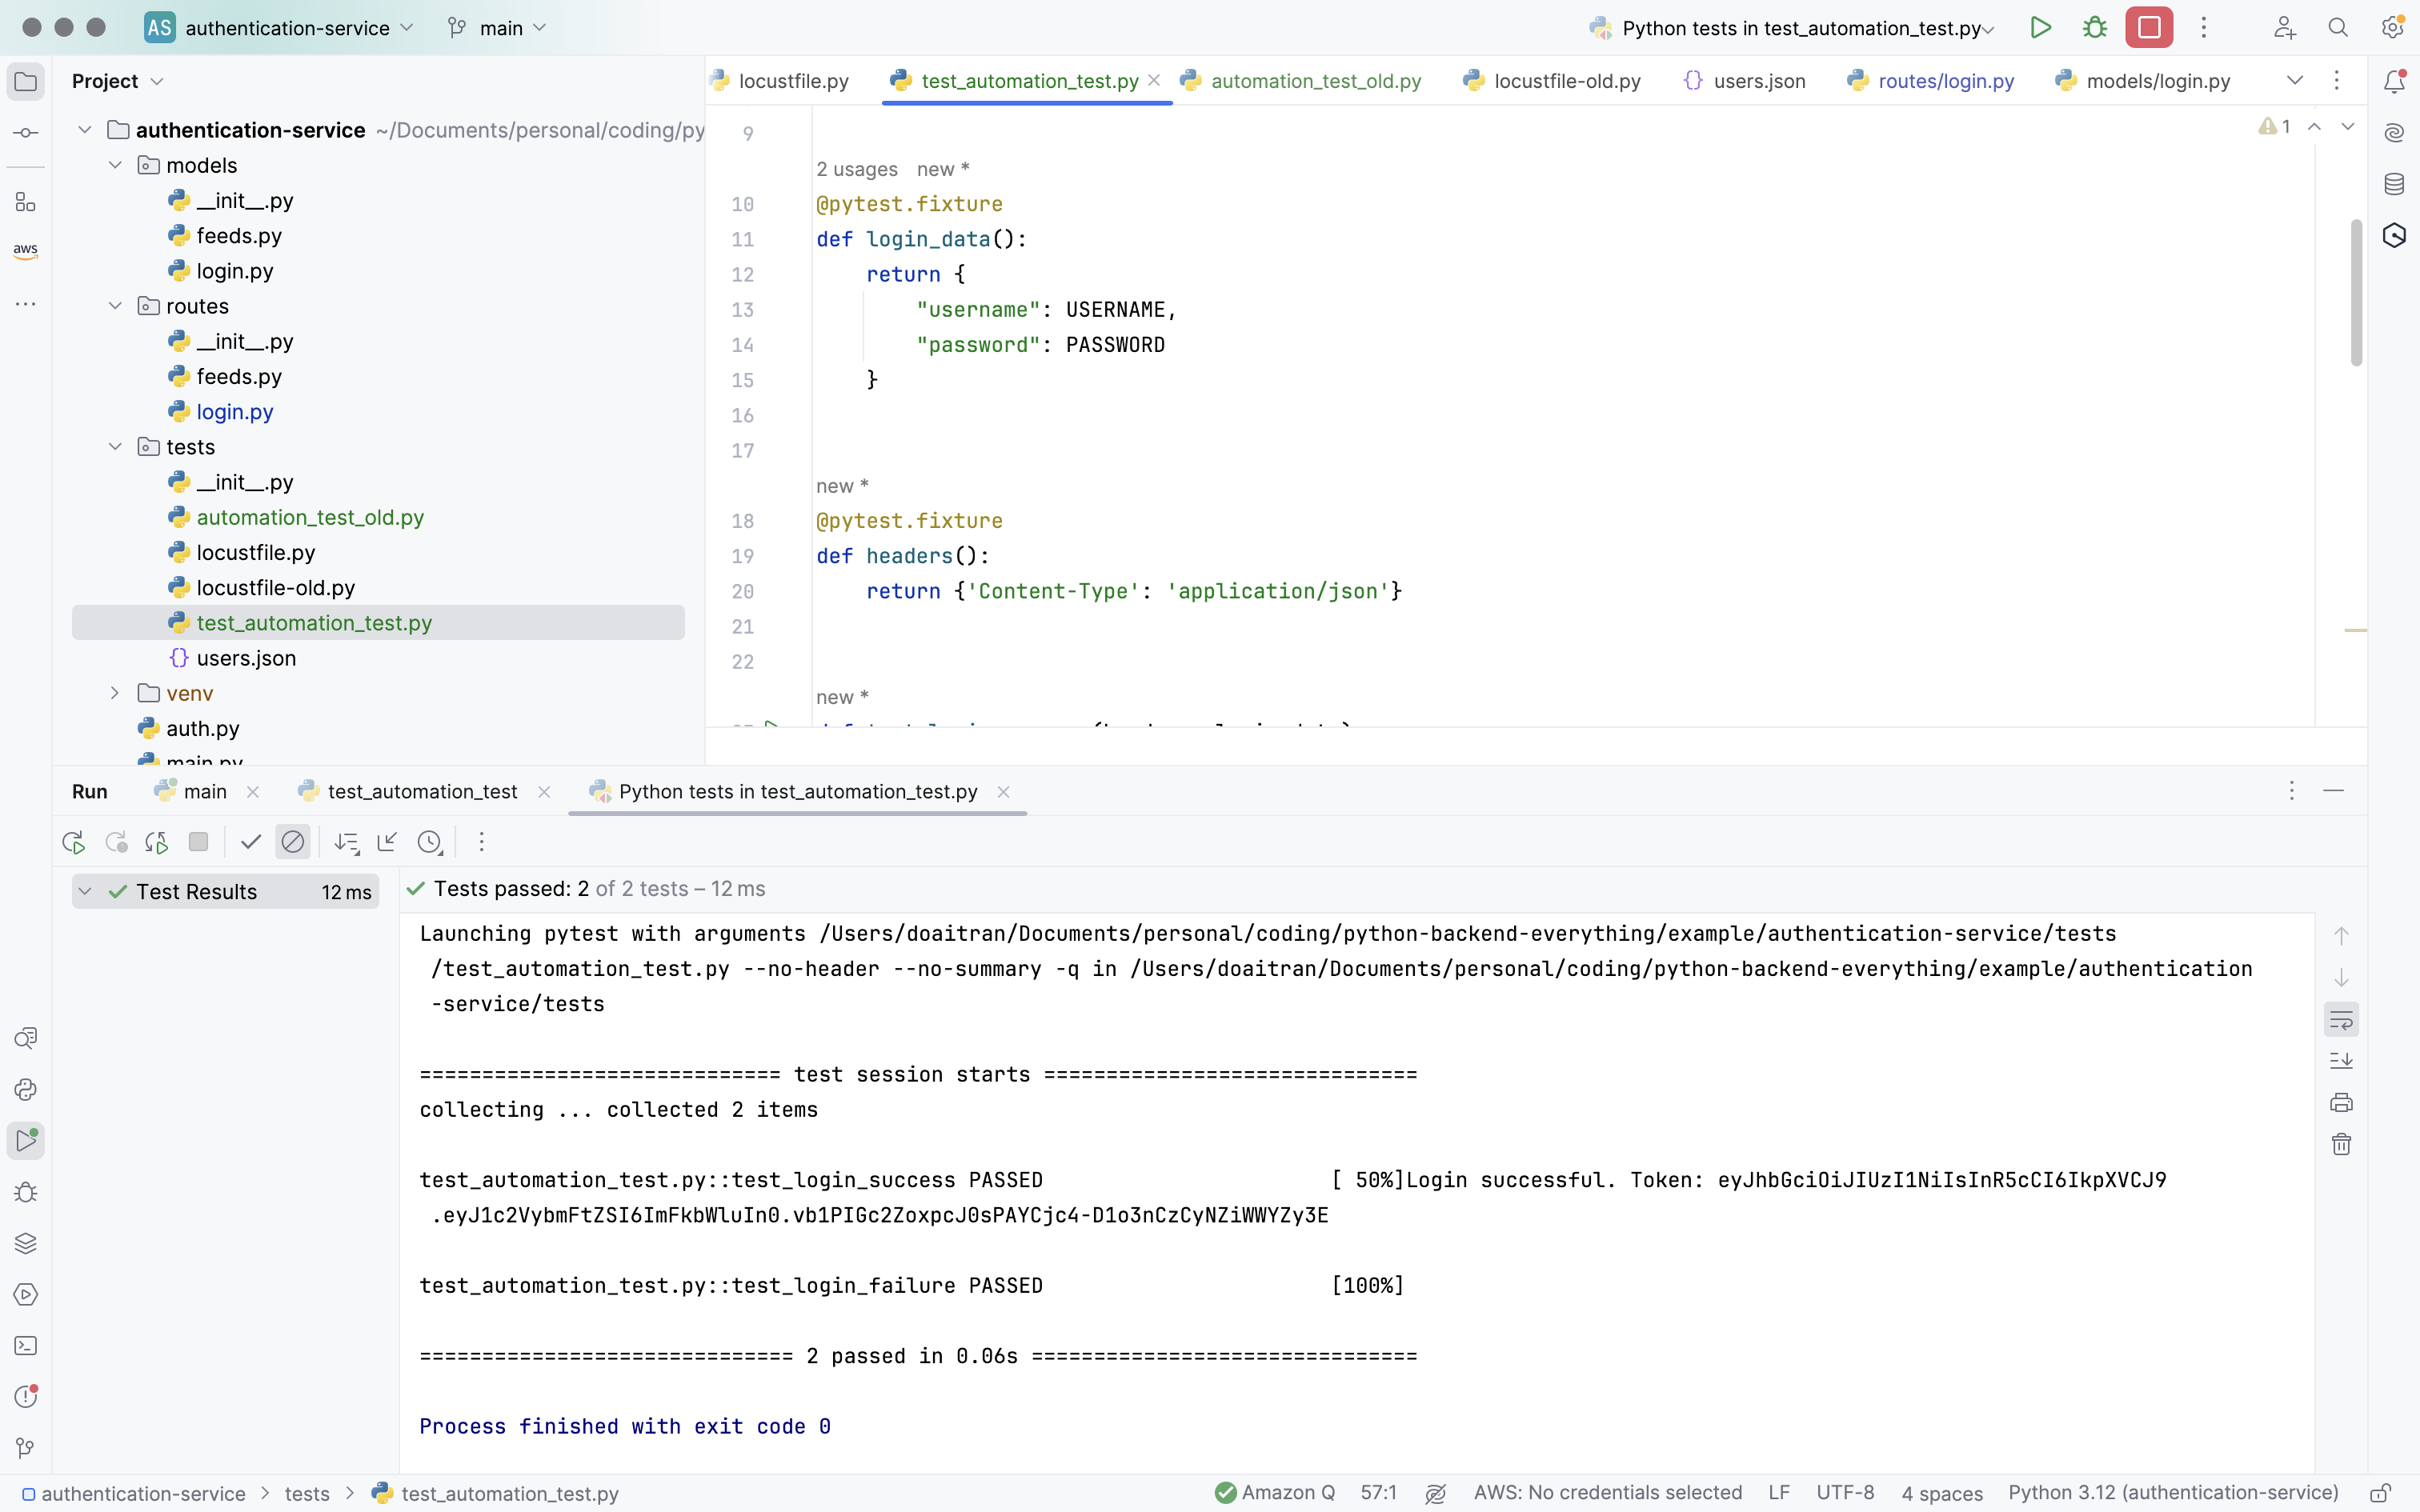Switch to models/login.py editor tab
This screenshot has width=2420, height=1512.
(2143, 81)
